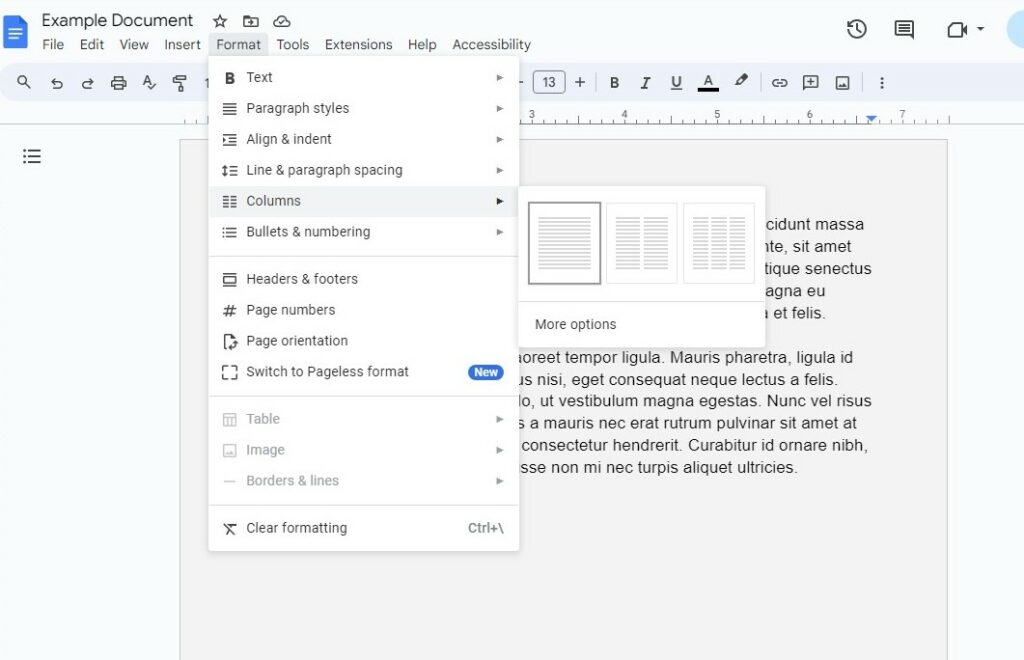
Task: Open the Insert menu
Action: [x=182, y=44]
